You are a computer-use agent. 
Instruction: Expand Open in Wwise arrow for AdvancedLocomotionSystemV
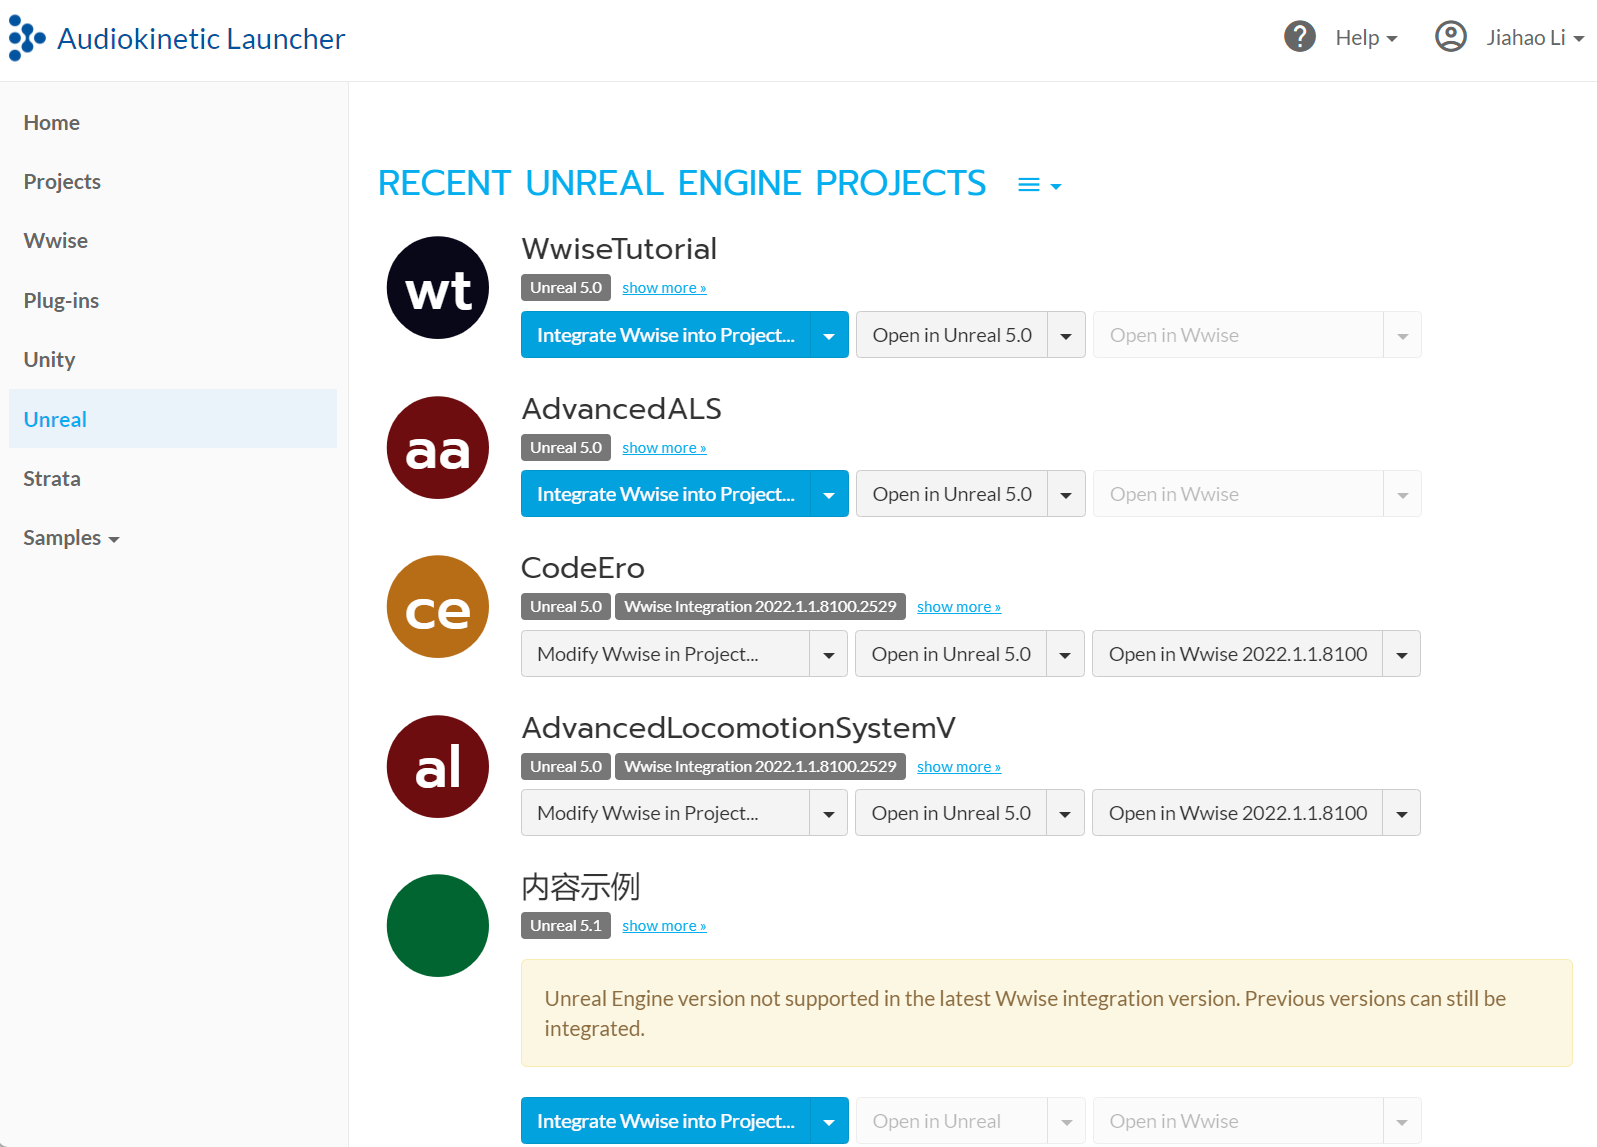pyautogui.click(x=1402, y=813)
